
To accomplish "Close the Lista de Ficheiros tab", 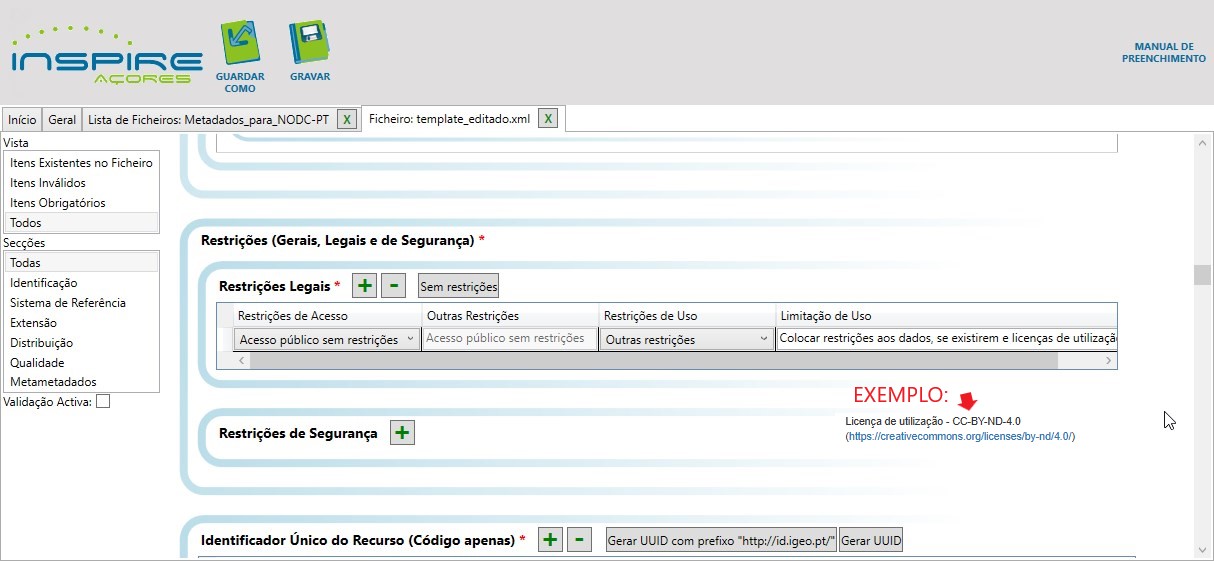I will [x=346, y=120].
